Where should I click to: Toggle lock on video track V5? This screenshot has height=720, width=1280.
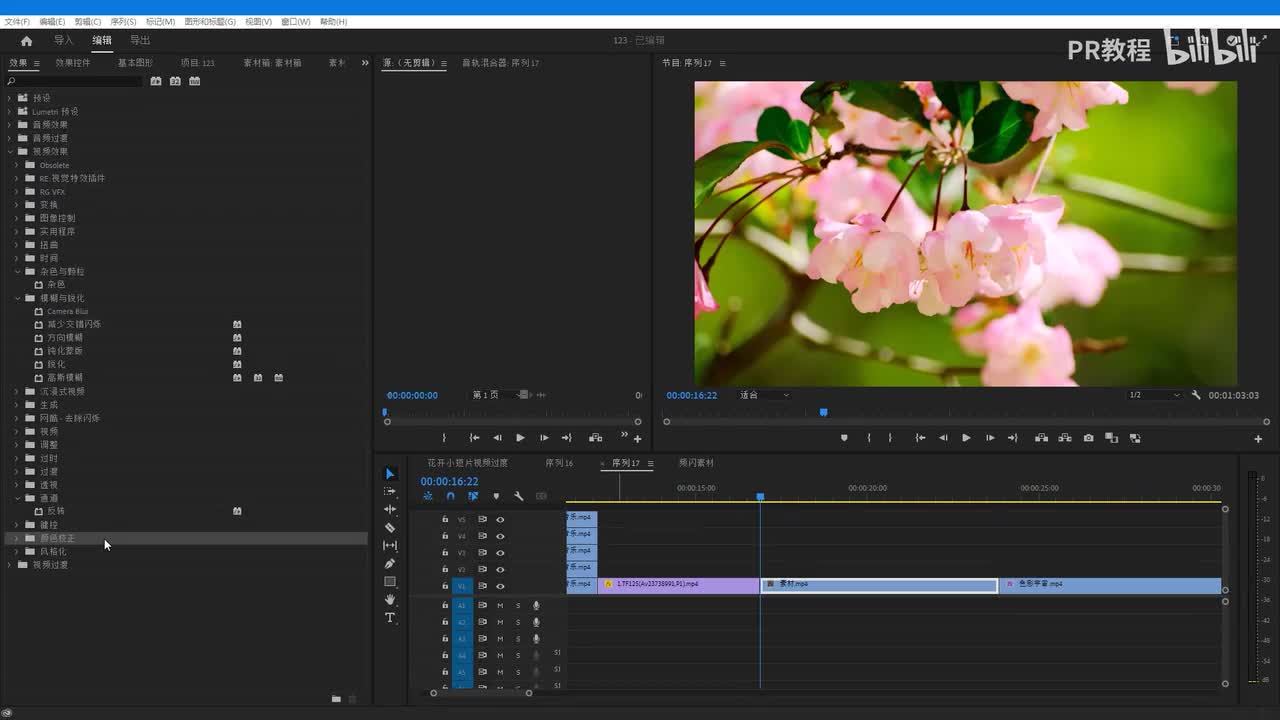445,519
